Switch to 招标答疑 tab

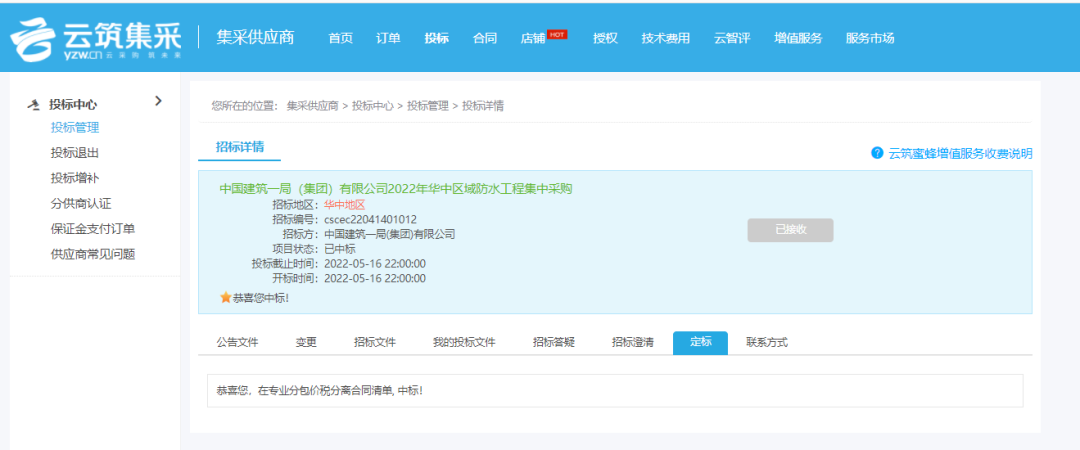pyautogui.click(x=554, y=342)
